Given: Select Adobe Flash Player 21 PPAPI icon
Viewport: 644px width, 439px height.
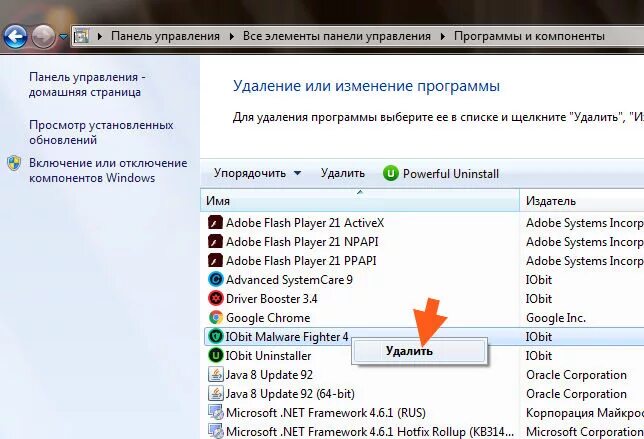Looking at the screenshot, I should pos(215,261).
